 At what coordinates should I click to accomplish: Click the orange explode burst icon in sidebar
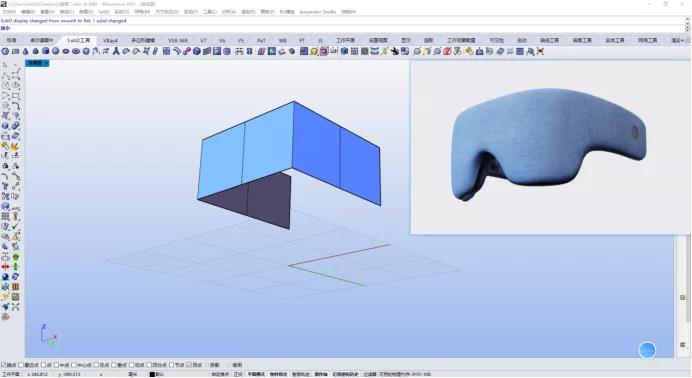[15, 146]
